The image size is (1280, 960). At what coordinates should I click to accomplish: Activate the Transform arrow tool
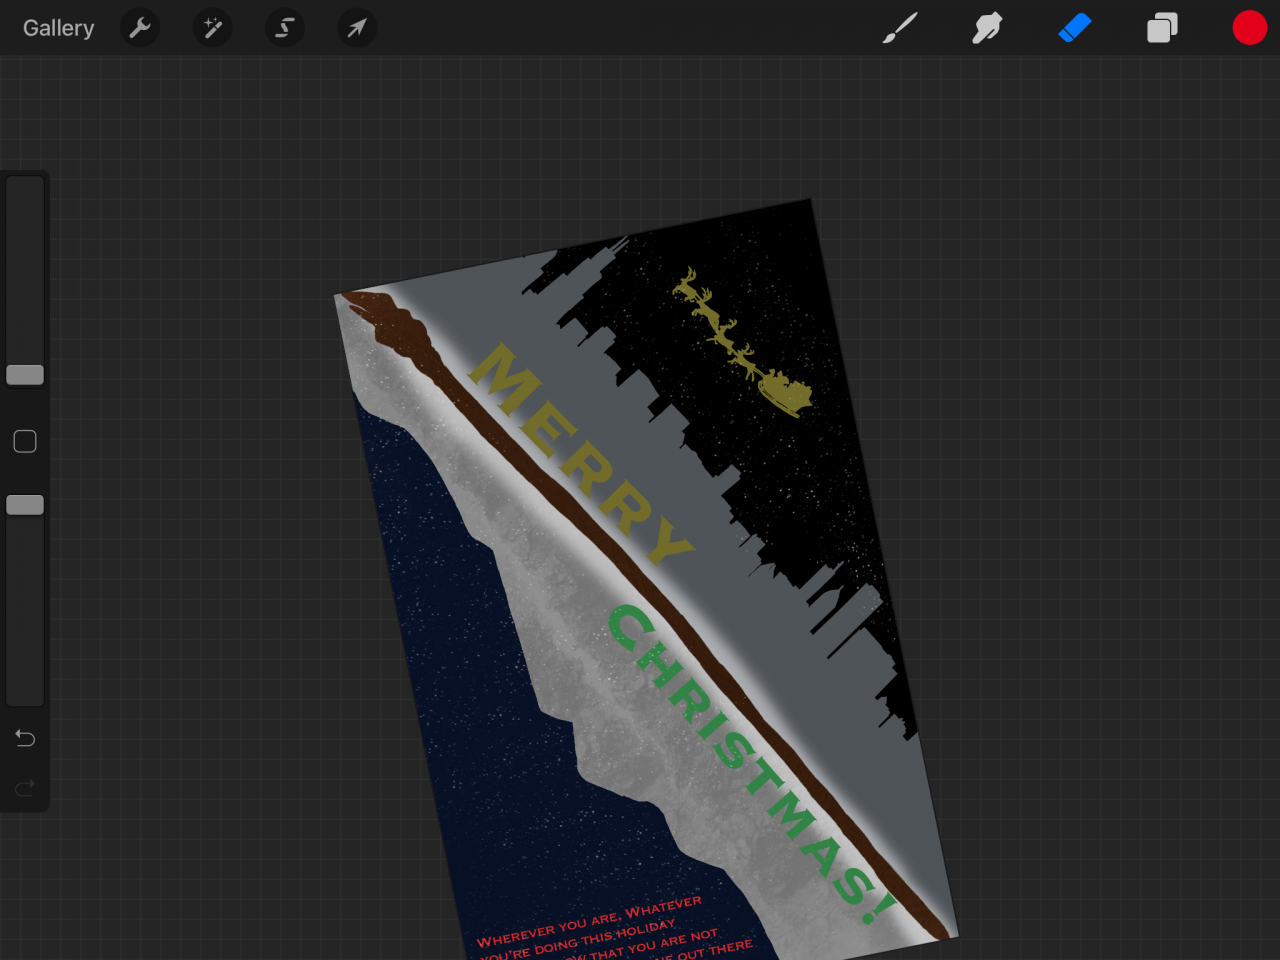(x=357, y=28)
